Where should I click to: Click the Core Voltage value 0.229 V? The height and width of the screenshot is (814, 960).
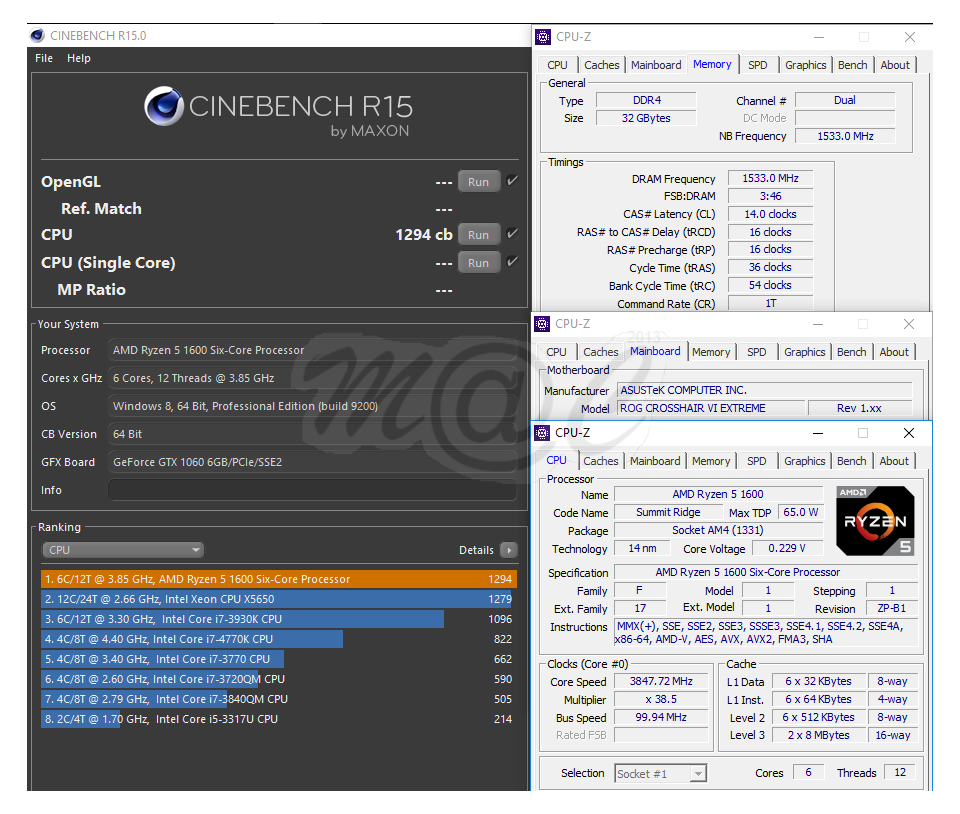(787, 548)
